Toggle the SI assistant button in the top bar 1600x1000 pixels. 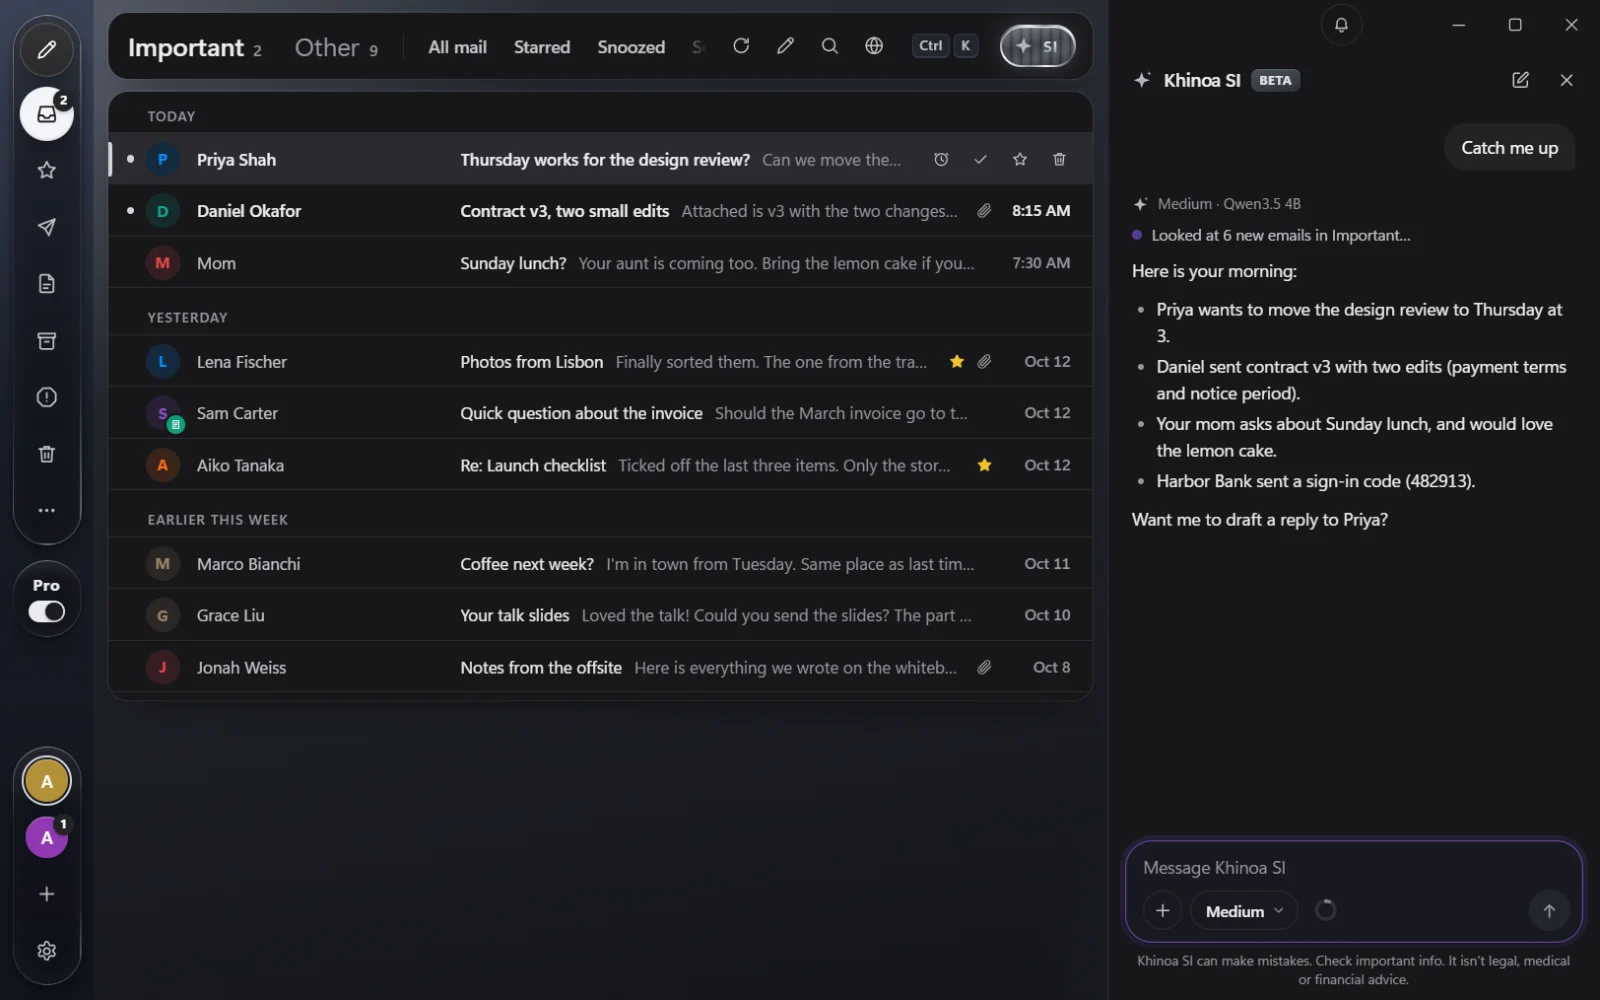click(x=1038, y=46)
